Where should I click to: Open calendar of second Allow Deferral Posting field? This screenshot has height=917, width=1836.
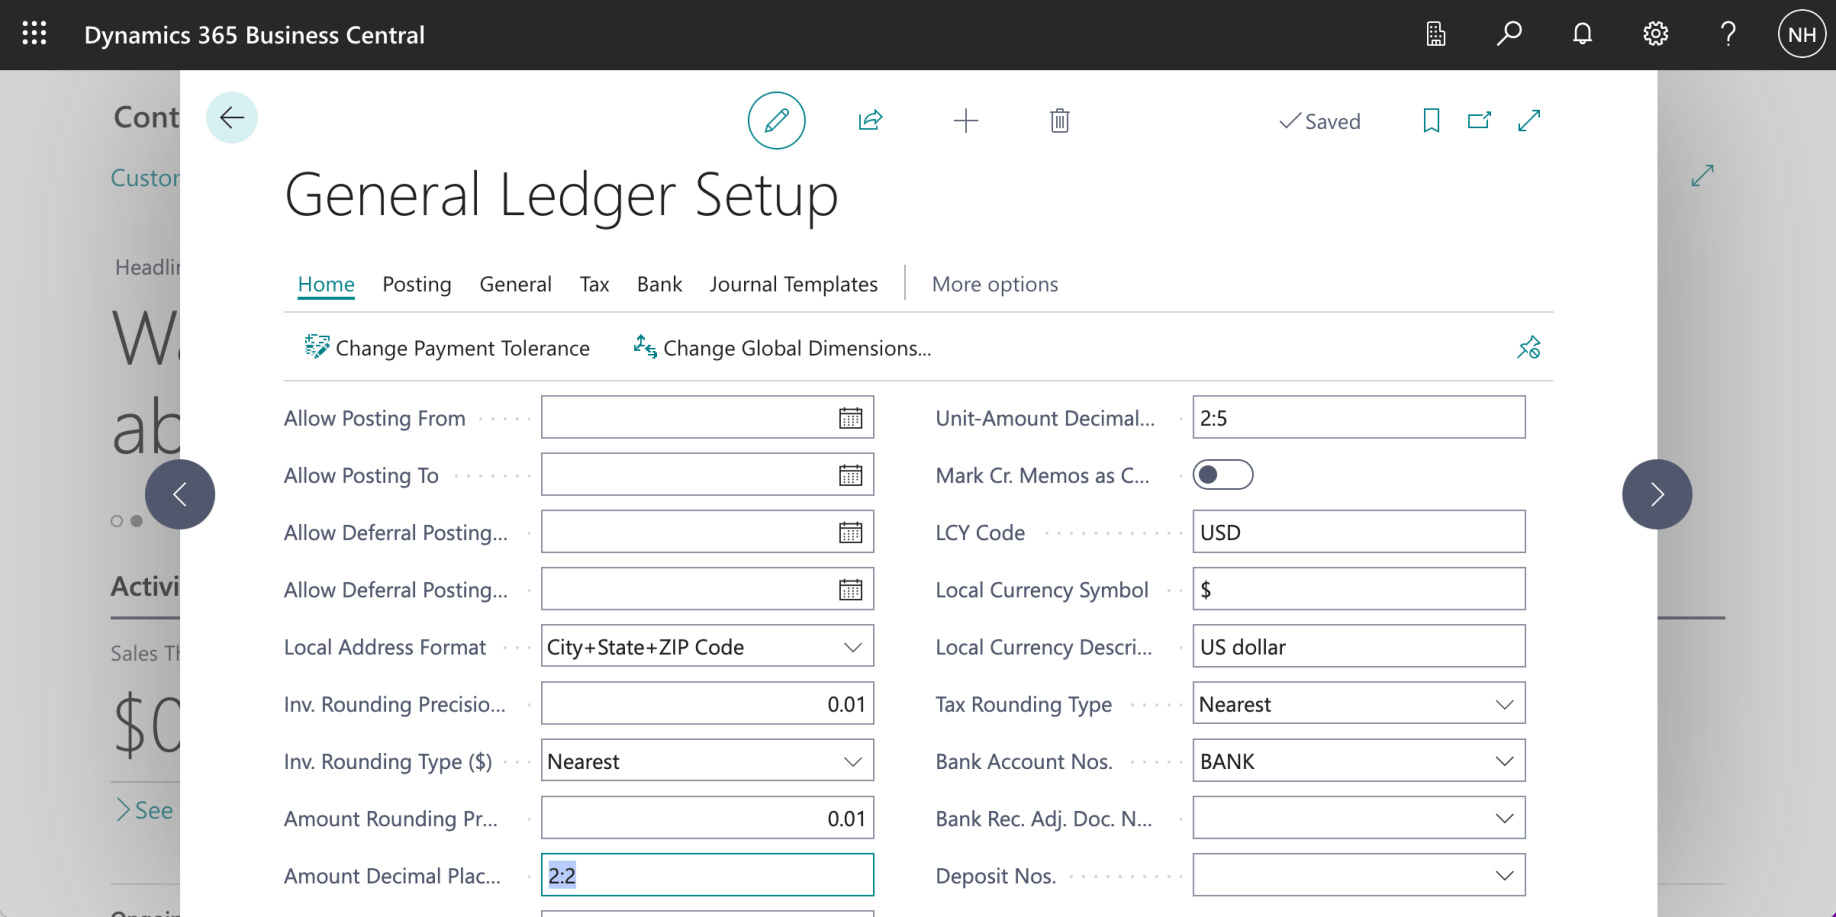(x=851, y=589)
